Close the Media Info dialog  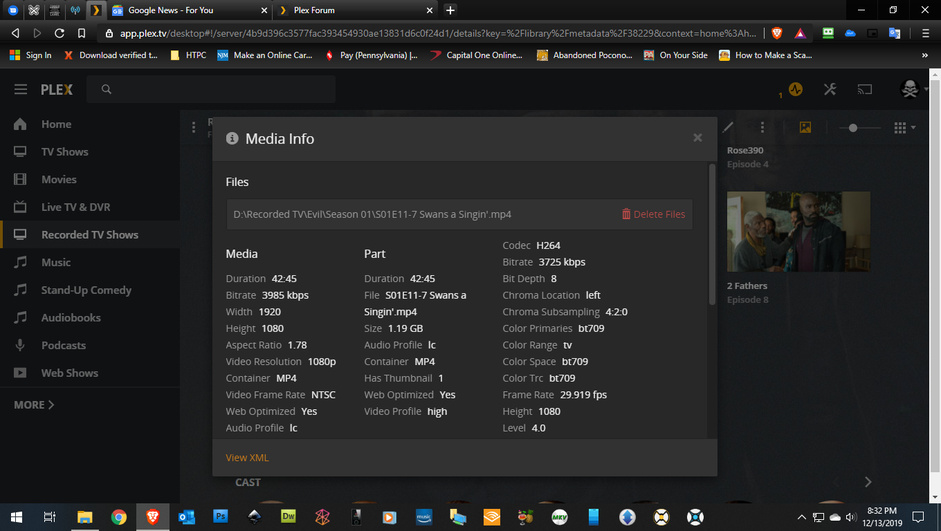tap(697, 138)
